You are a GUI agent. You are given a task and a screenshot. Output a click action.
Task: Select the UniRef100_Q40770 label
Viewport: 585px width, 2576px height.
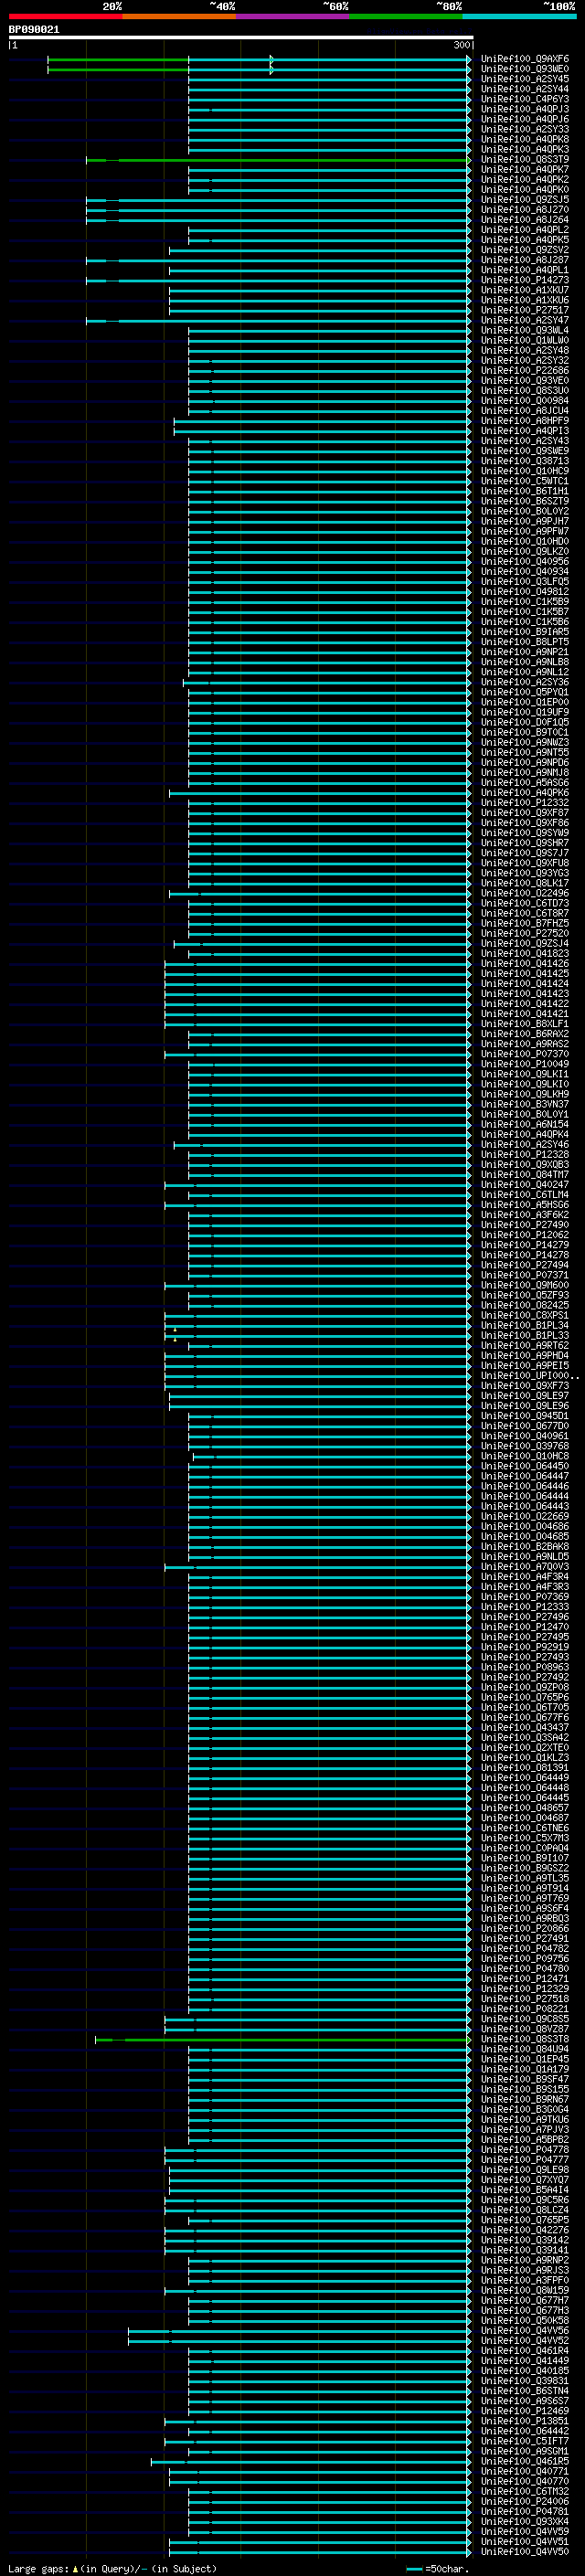tap(524, 2481)
